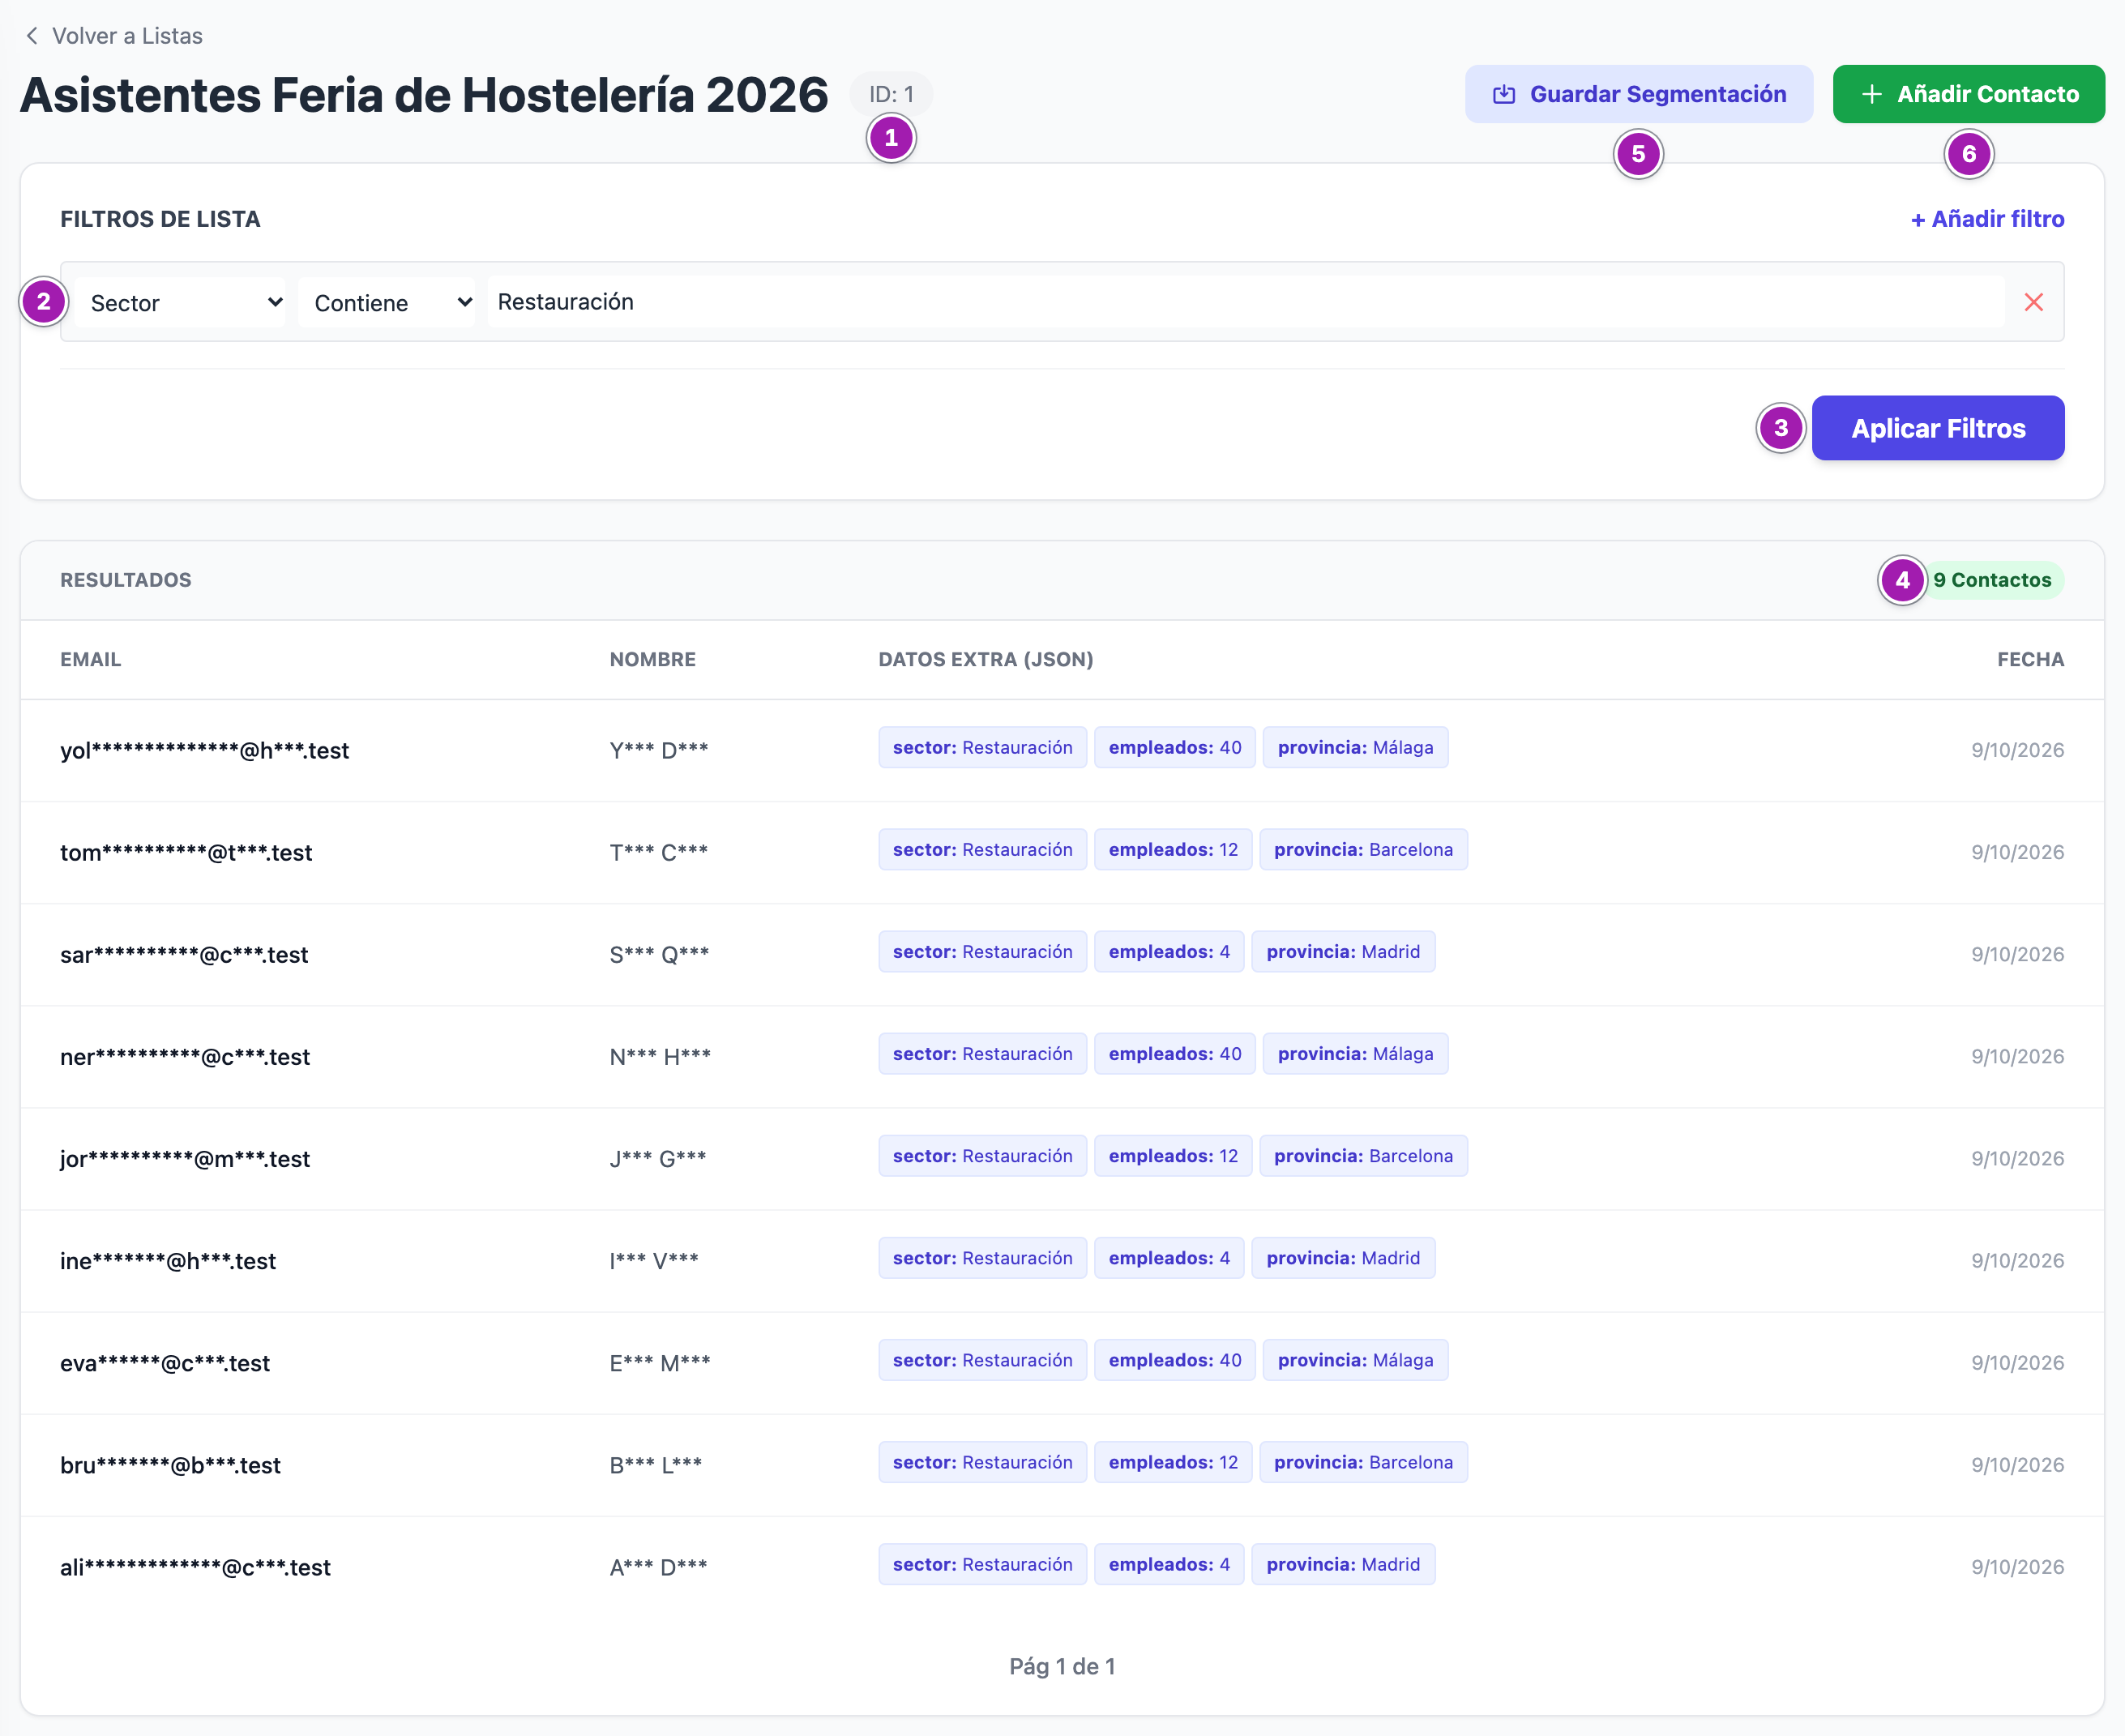
Task: Select email sar**********@c***.test
Action: click(x=184, y=954)
